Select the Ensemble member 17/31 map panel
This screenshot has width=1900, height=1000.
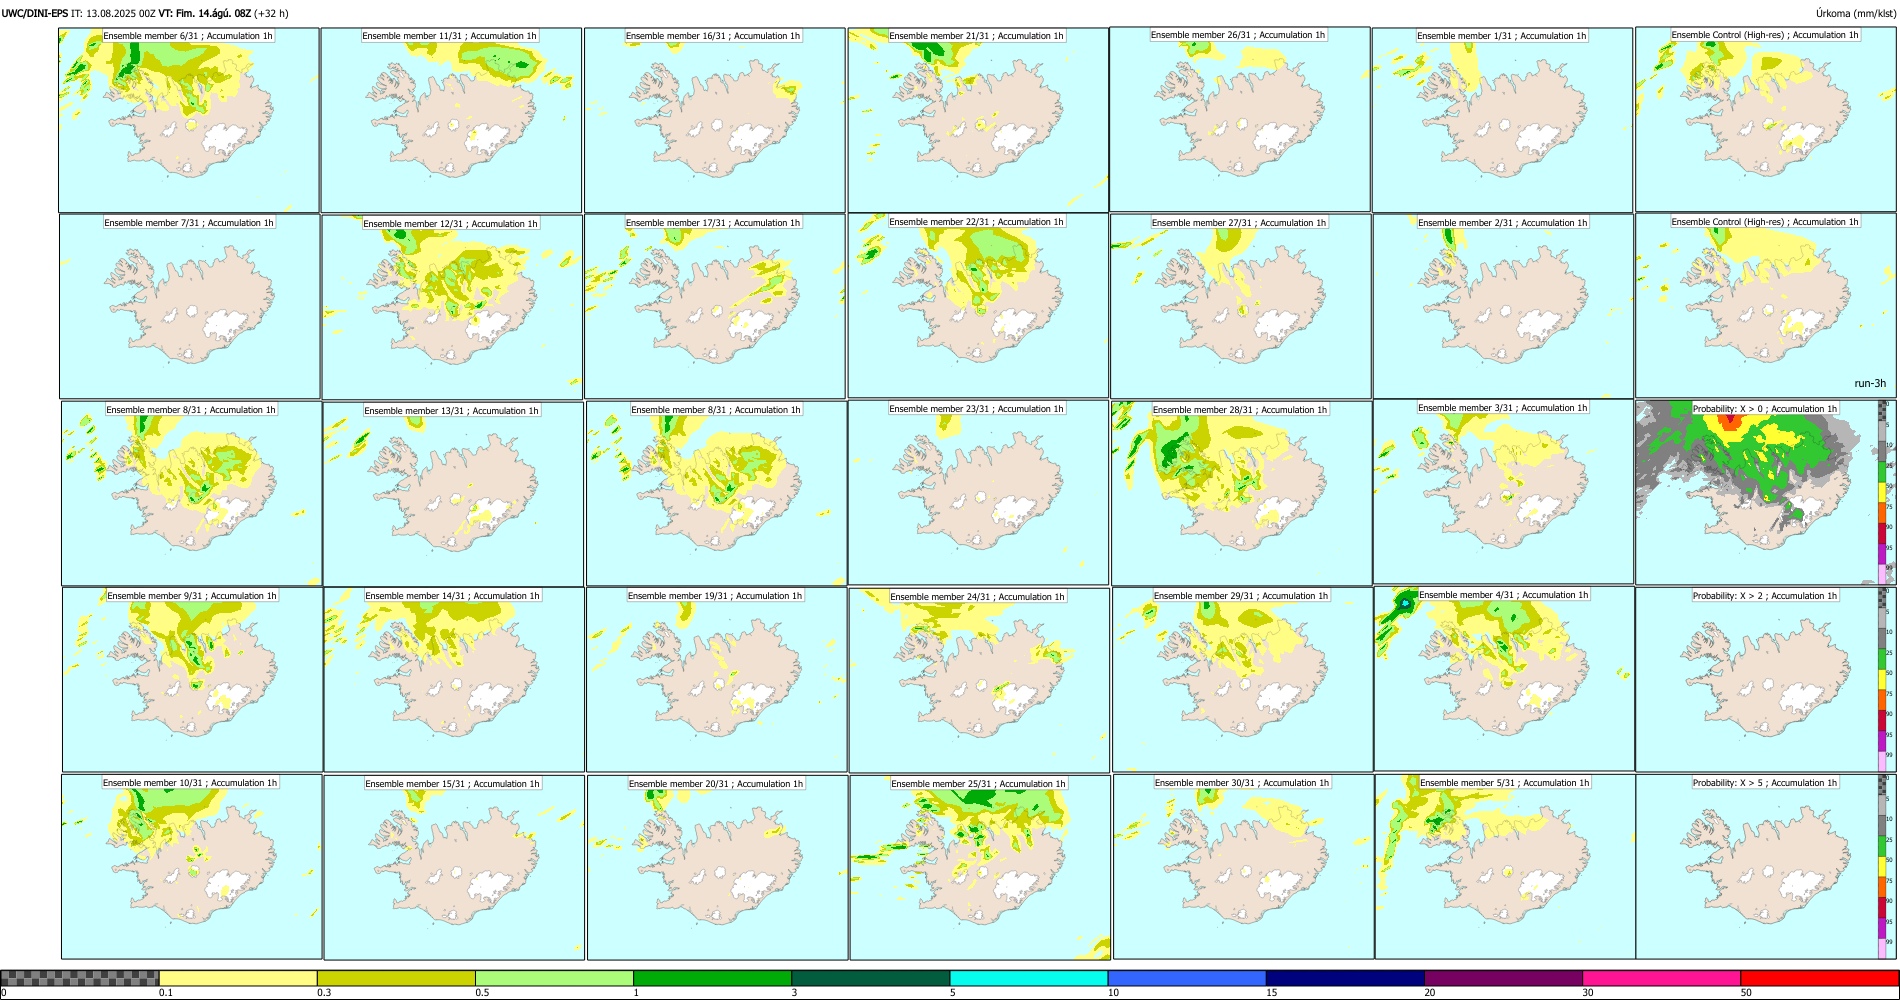pyautogui.click(x=714, y=307)
